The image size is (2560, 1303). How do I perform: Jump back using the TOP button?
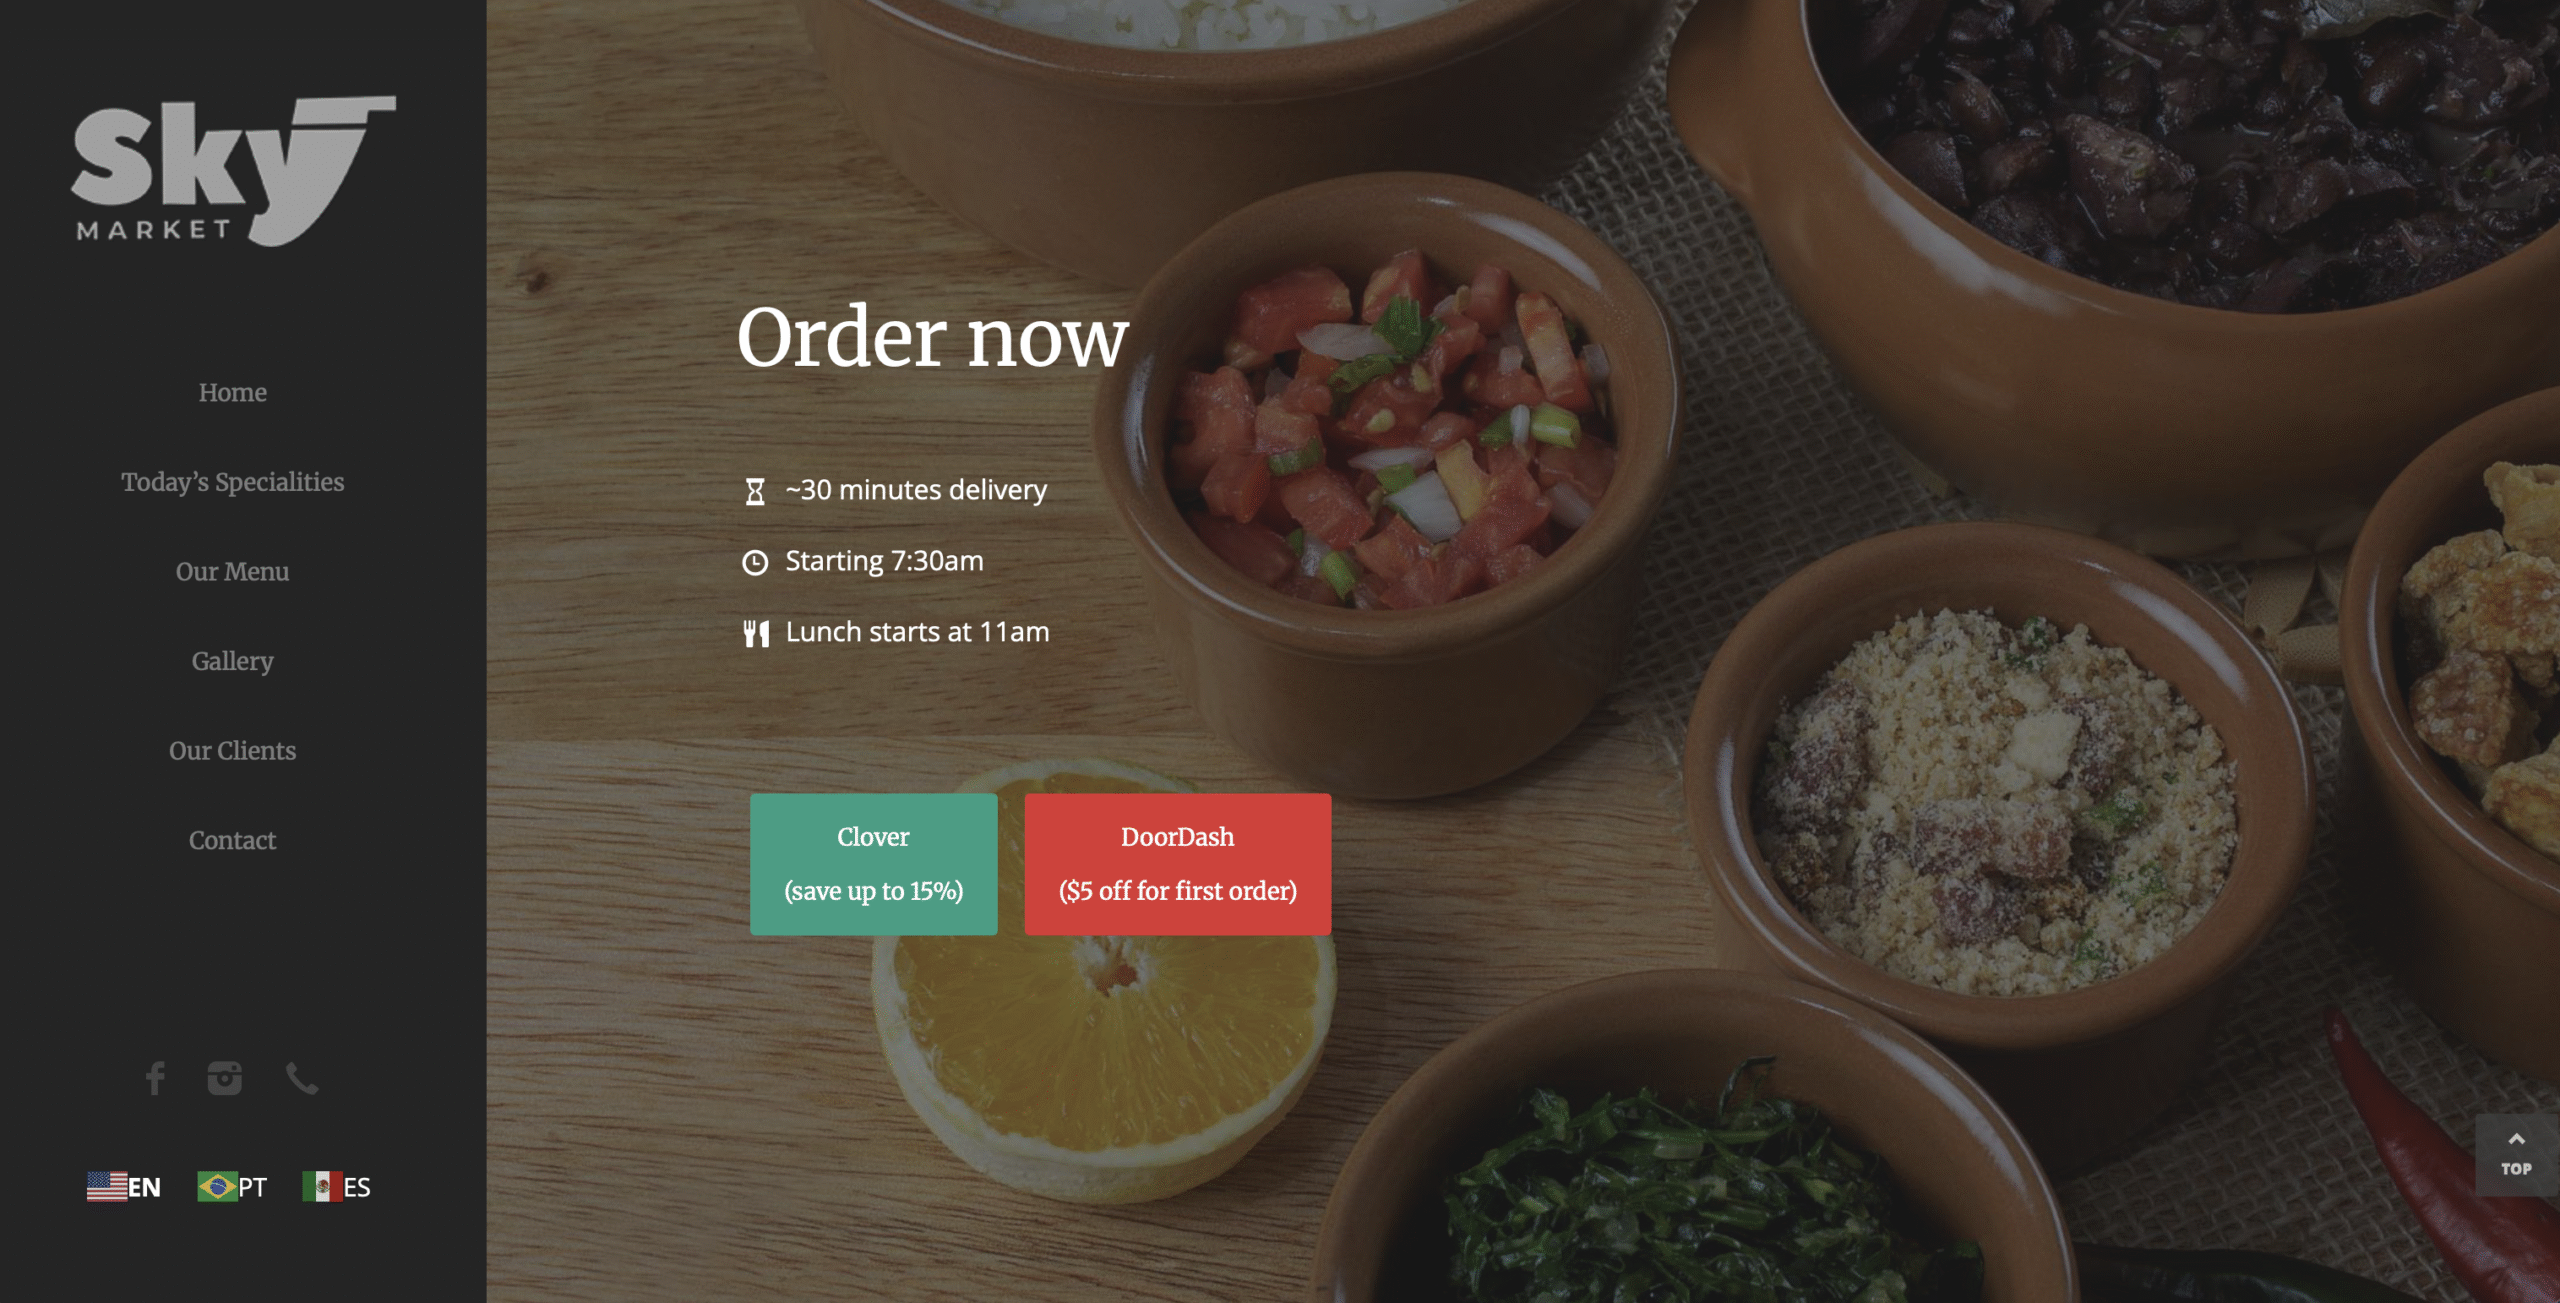click(2516, 1155)
